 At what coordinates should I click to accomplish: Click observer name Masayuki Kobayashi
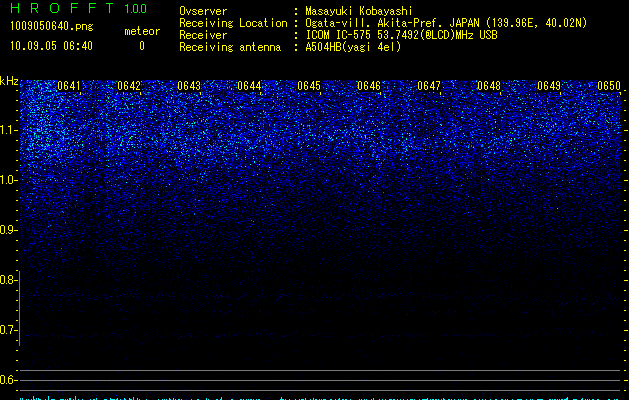pyautogui.click(x=359, y=11)
